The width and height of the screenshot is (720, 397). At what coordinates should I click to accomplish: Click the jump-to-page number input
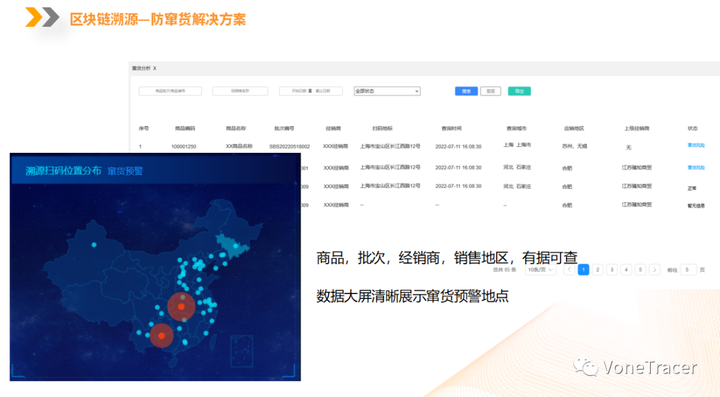[687, 269]
